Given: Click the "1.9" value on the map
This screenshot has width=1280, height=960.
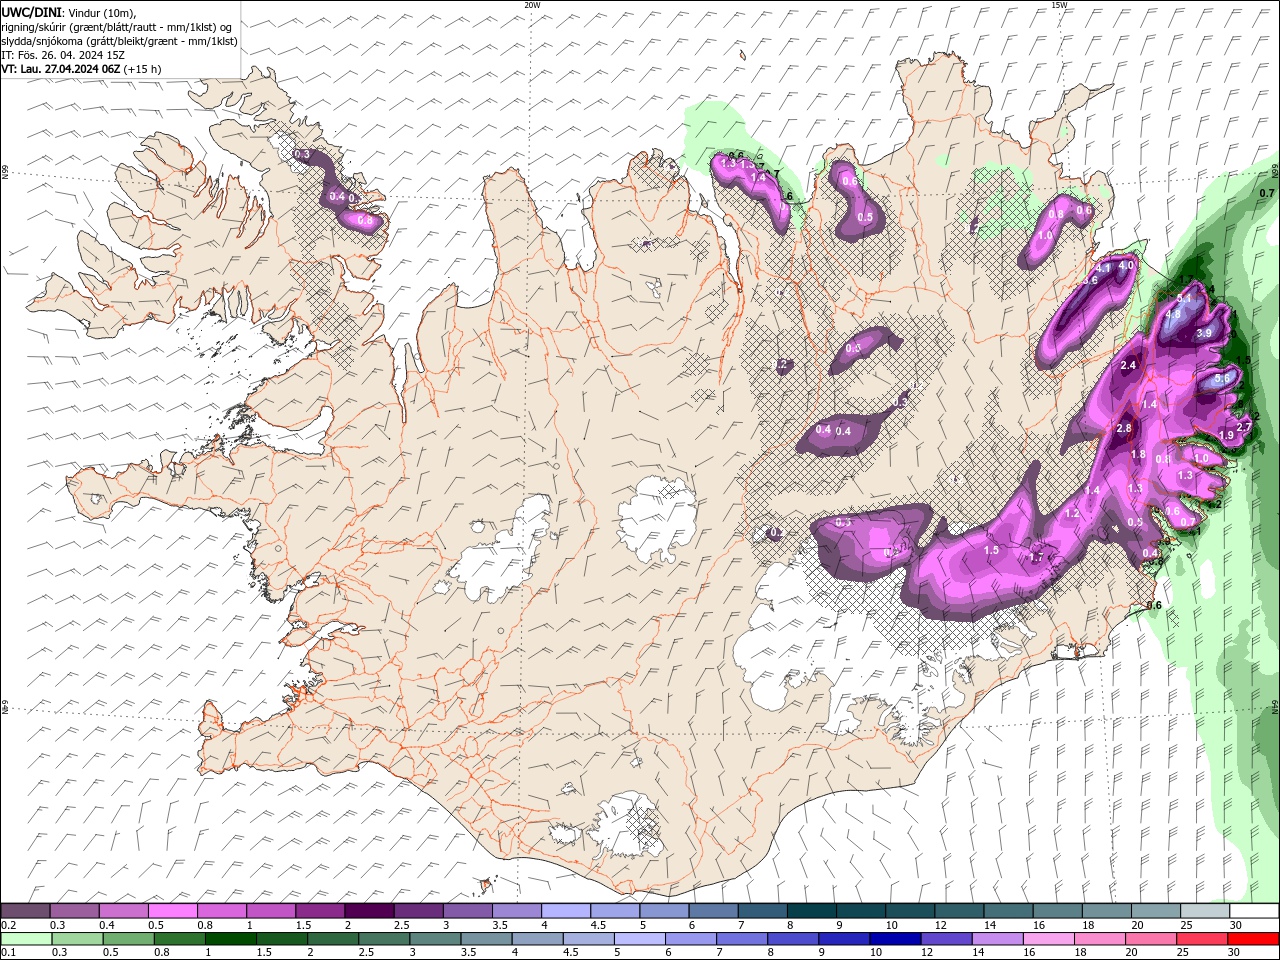Looking at the screenshot, I should click(1227, 435).
